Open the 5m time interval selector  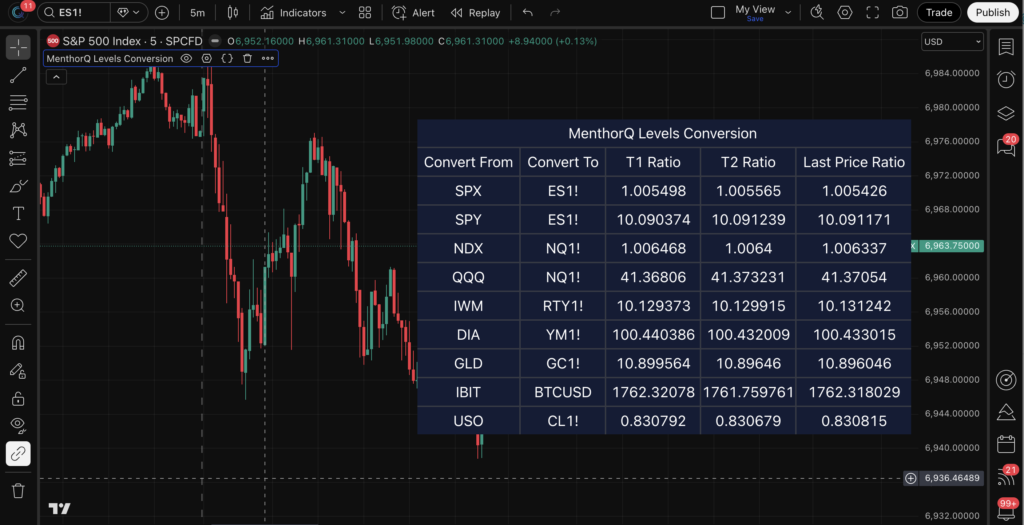click(197, 12)
